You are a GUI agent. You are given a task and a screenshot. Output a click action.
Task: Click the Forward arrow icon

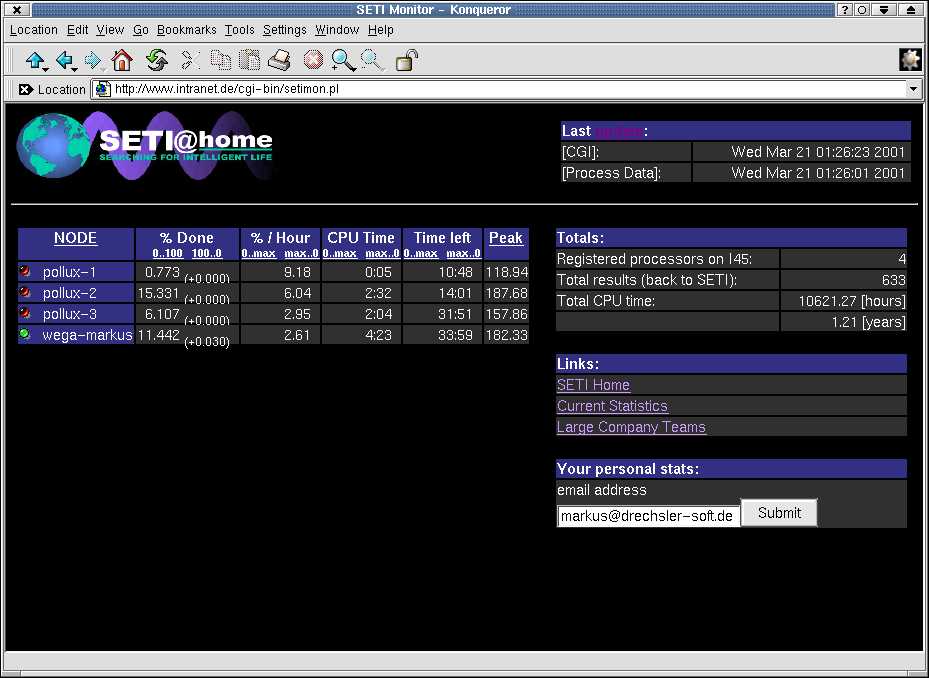93,60
